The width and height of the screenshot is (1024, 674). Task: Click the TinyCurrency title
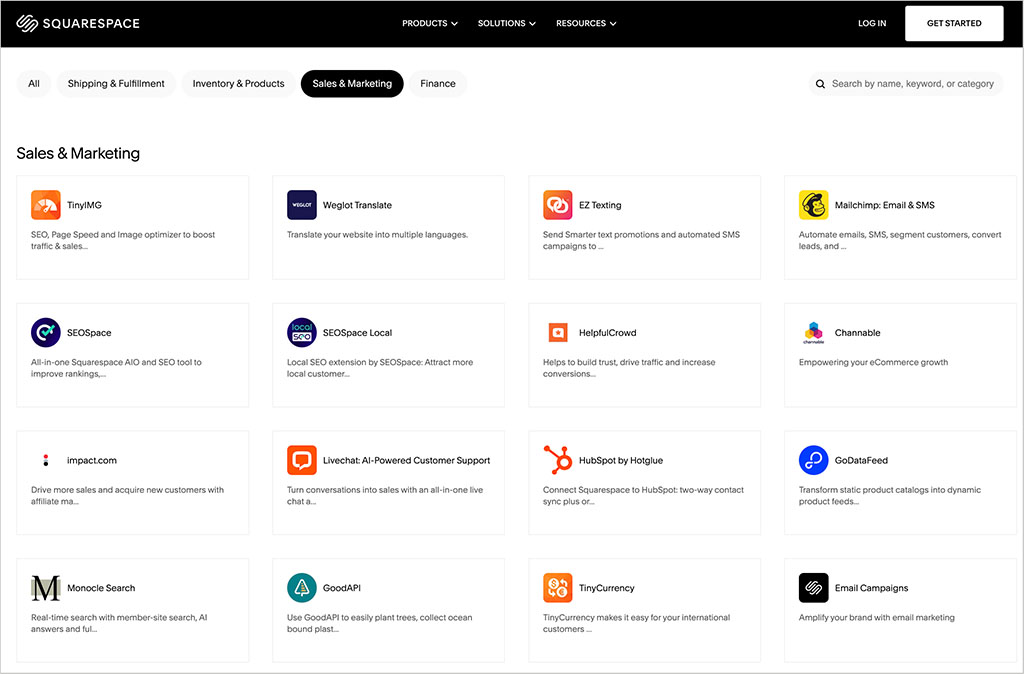(607, 588)
